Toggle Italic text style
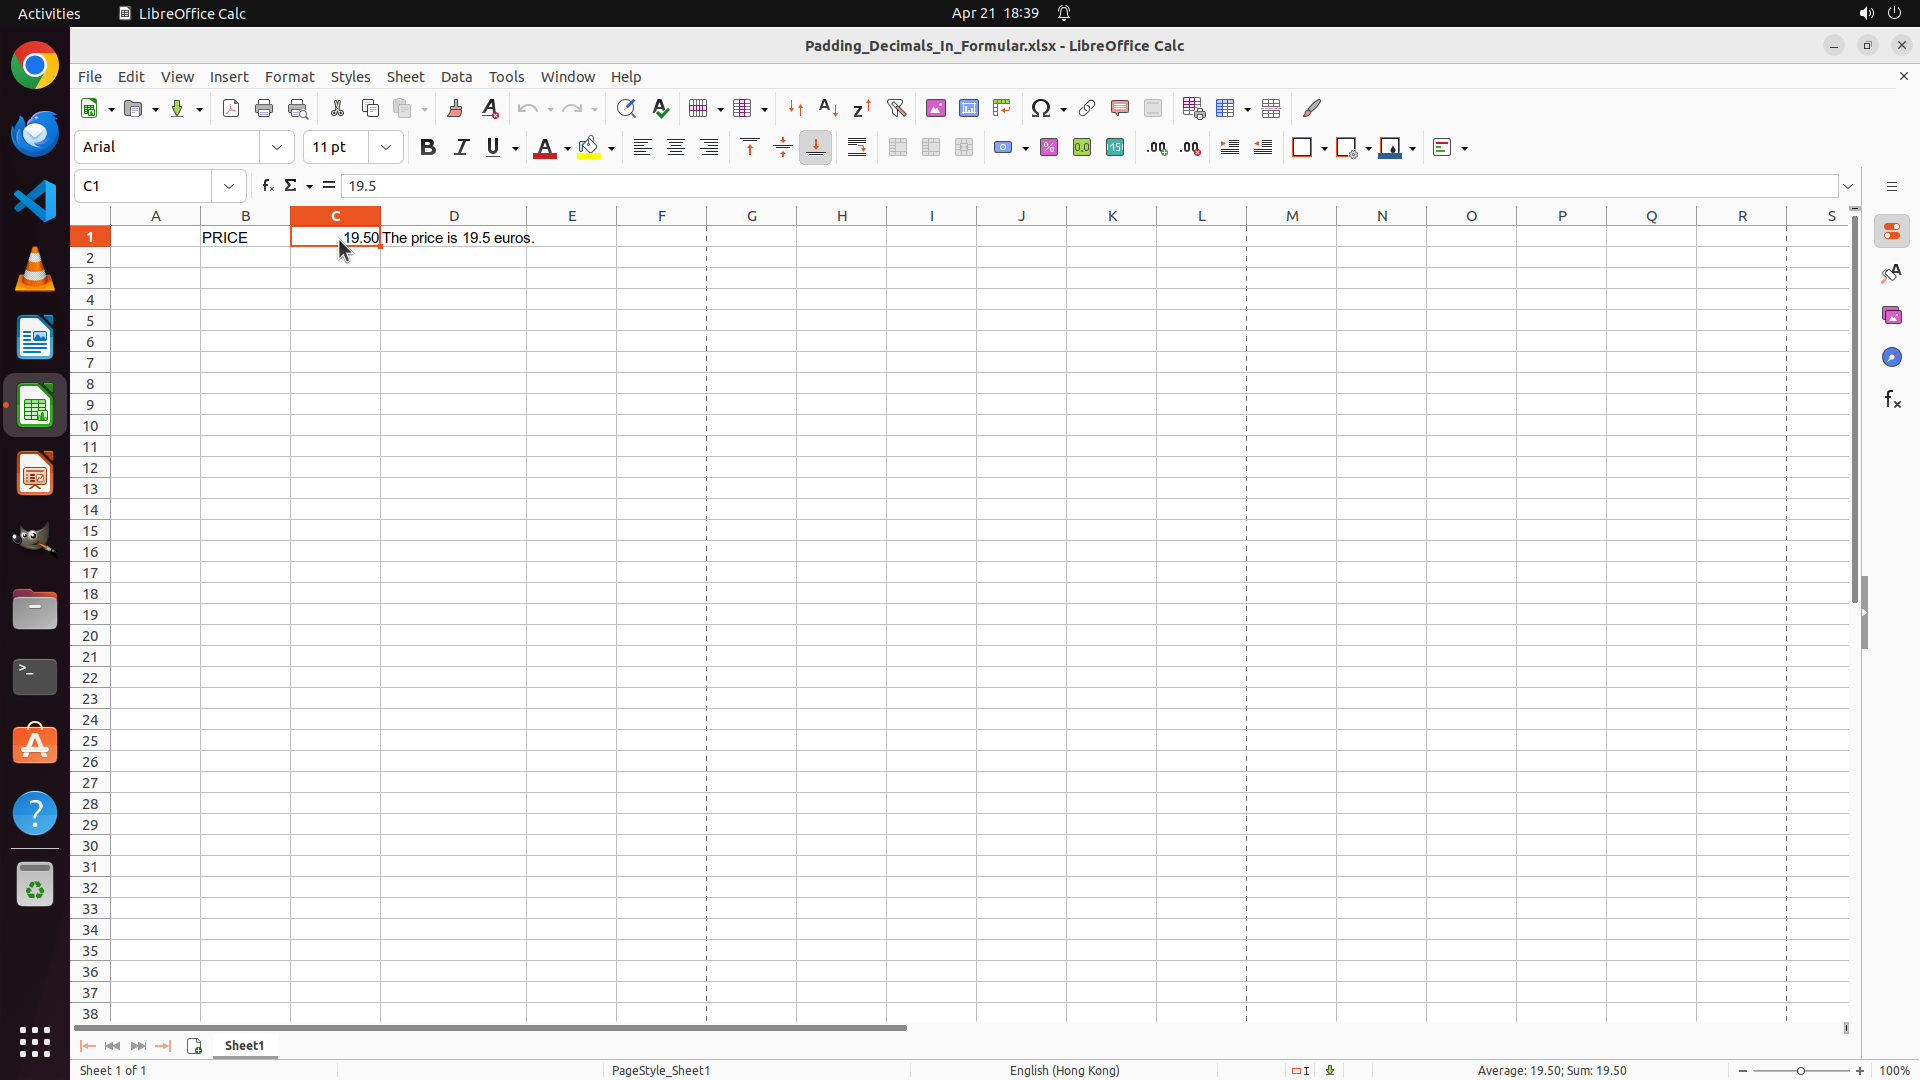The image size is (1920, 1080). [x=461, y=147]
